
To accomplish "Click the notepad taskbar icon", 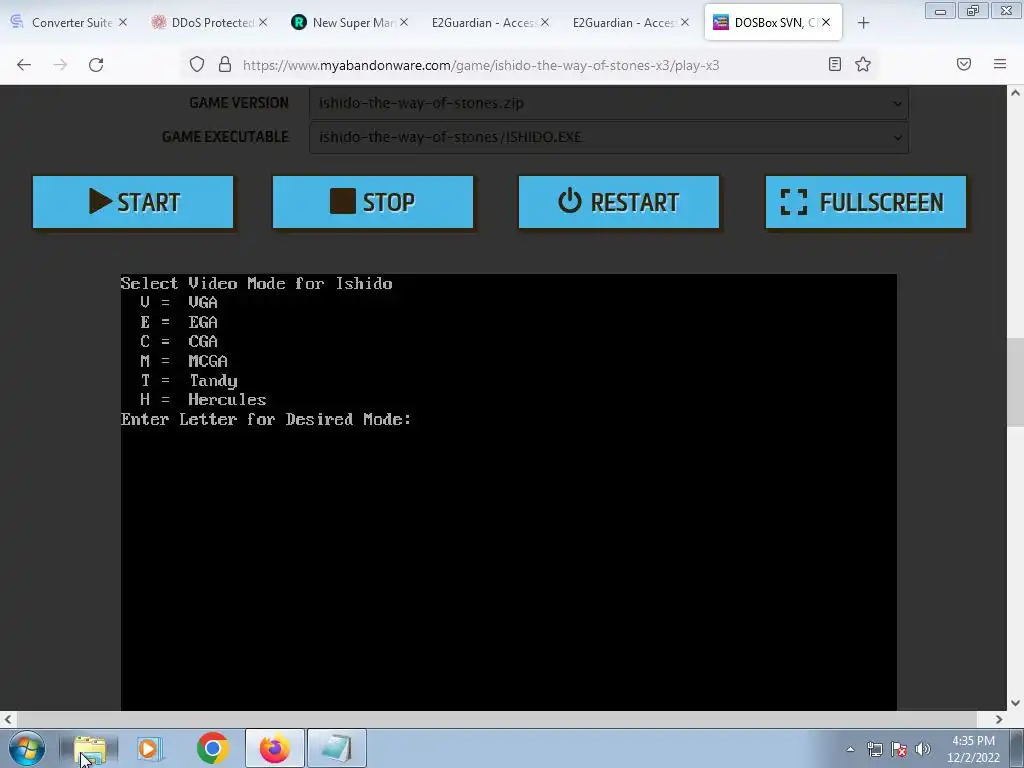I will point(336,748).
